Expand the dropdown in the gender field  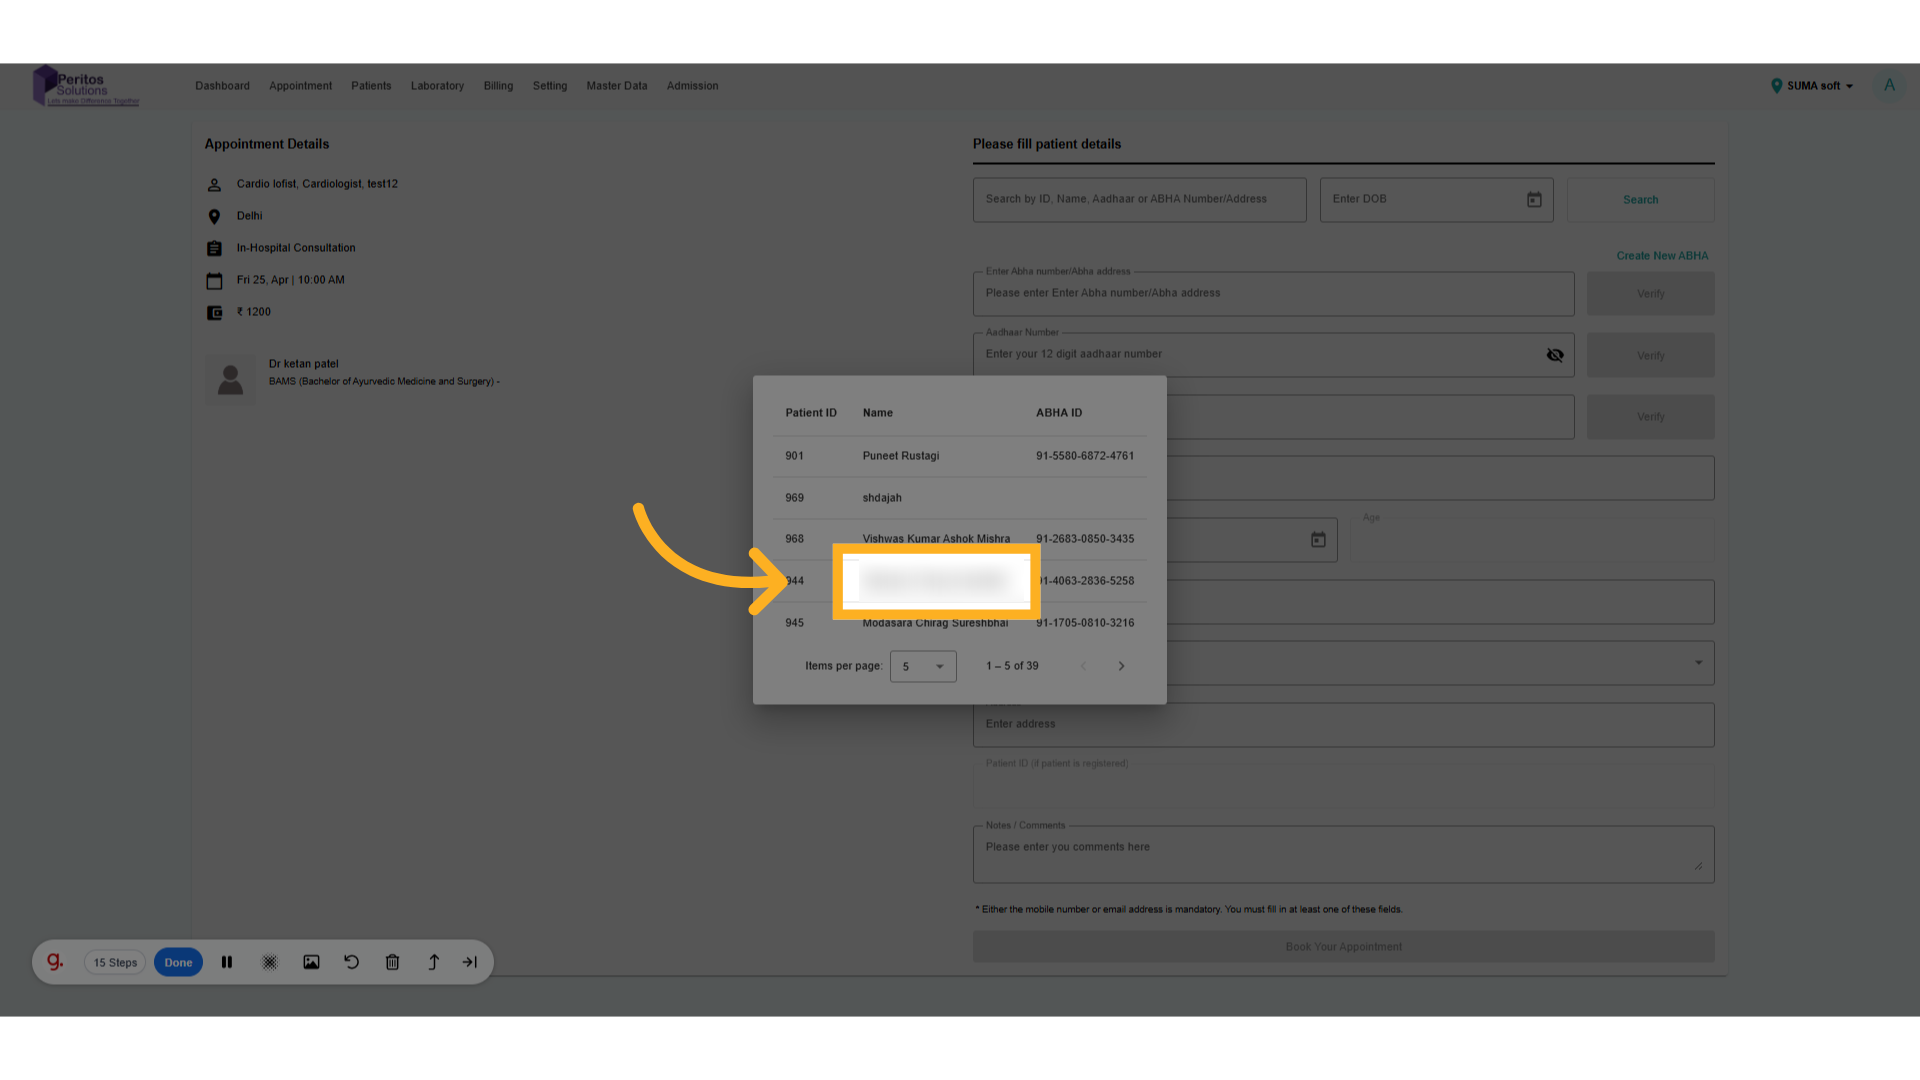[1697, 662]
